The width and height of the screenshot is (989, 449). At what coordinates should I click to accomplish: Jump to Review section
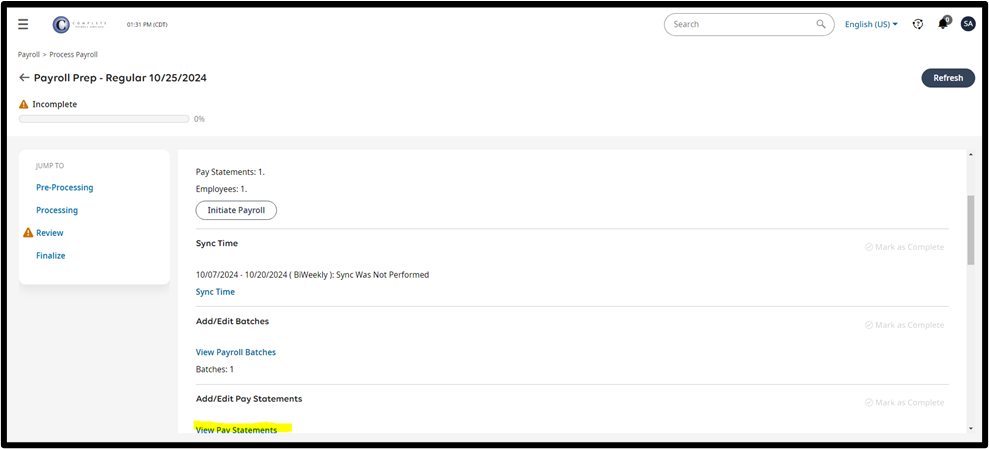point(50,233)
